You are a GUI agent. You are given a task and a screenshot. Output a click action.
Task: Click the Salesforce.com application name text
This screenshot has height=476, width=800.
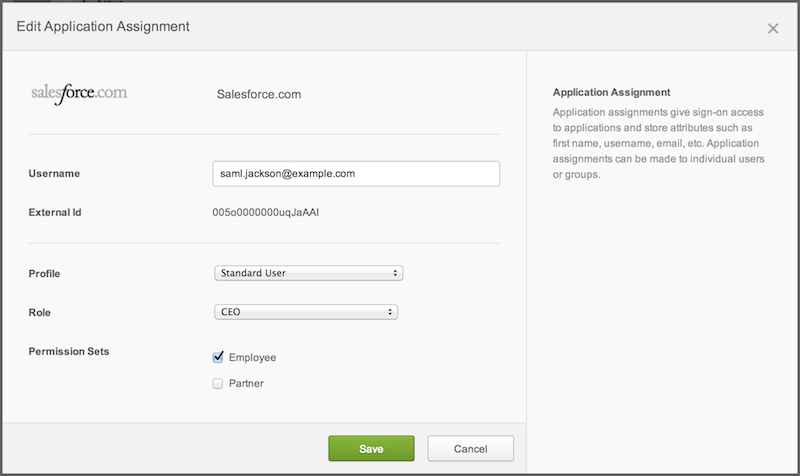coord(259,95)
